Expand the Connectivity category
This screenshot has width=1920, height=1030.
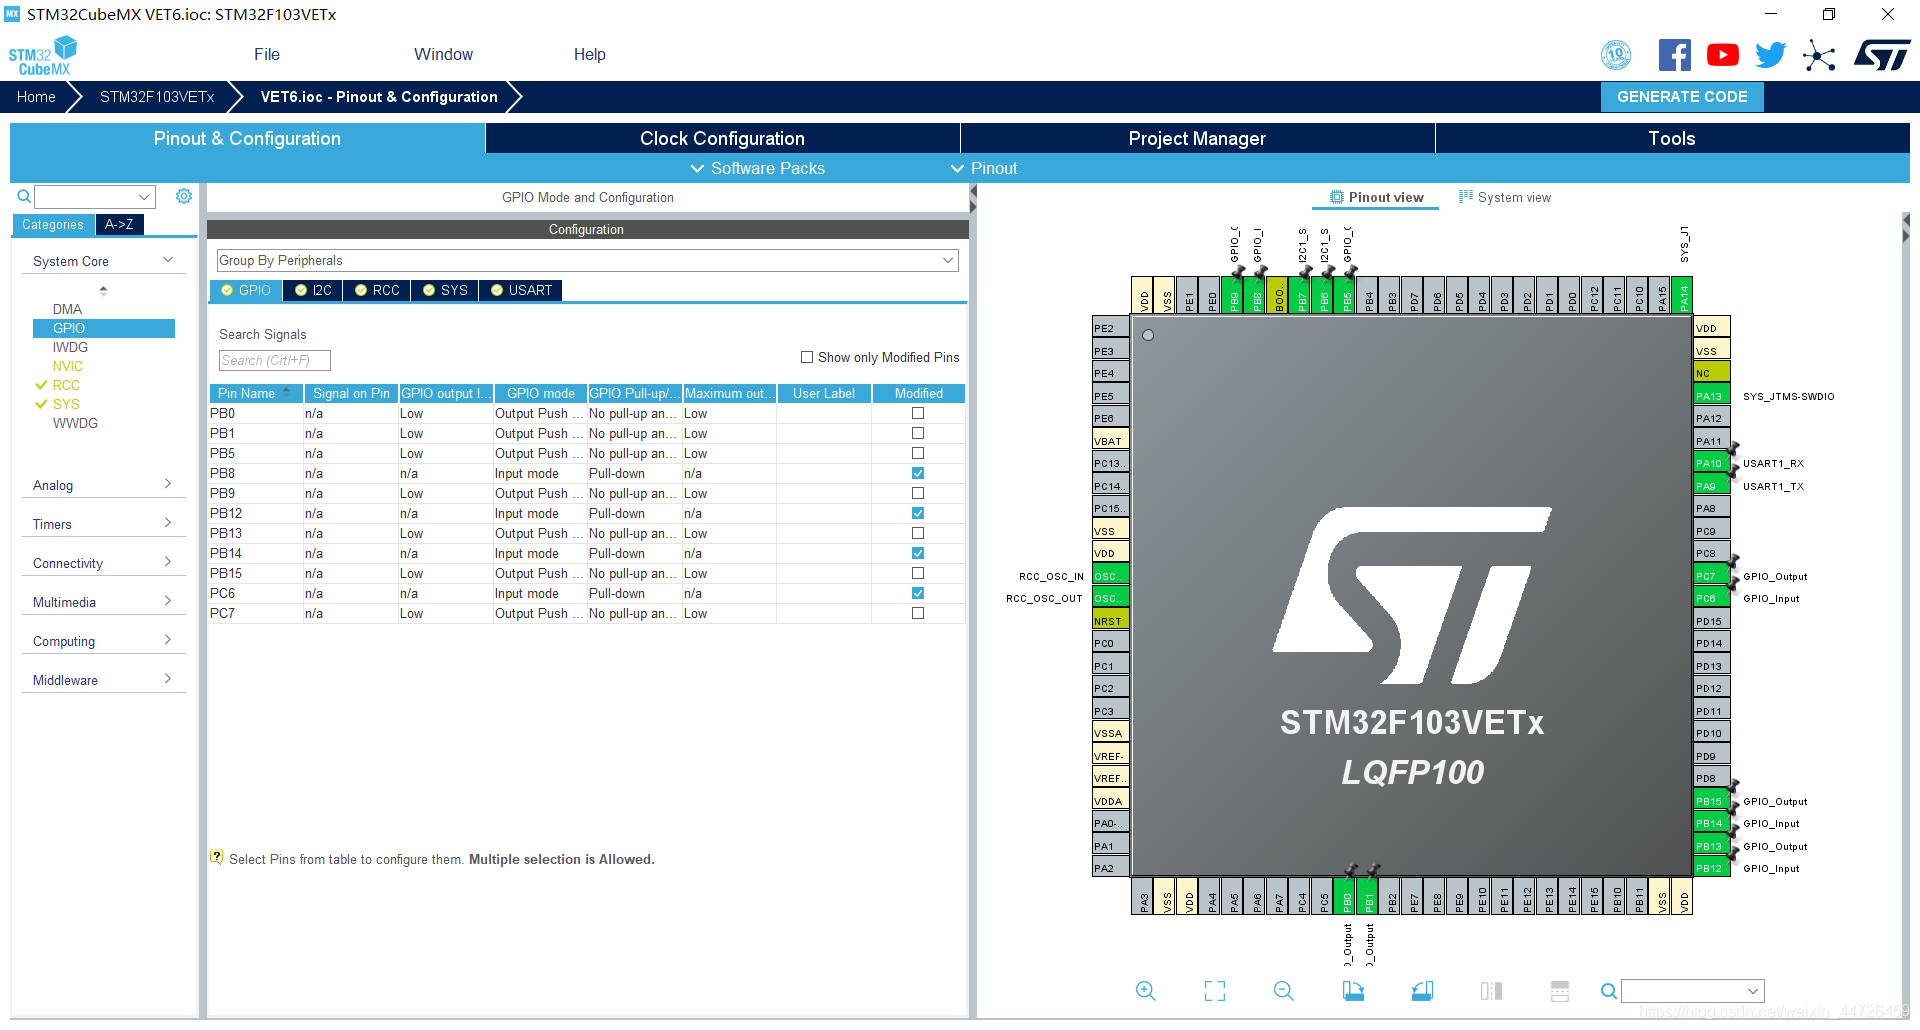pyautogui.click(x=103, y=563)
